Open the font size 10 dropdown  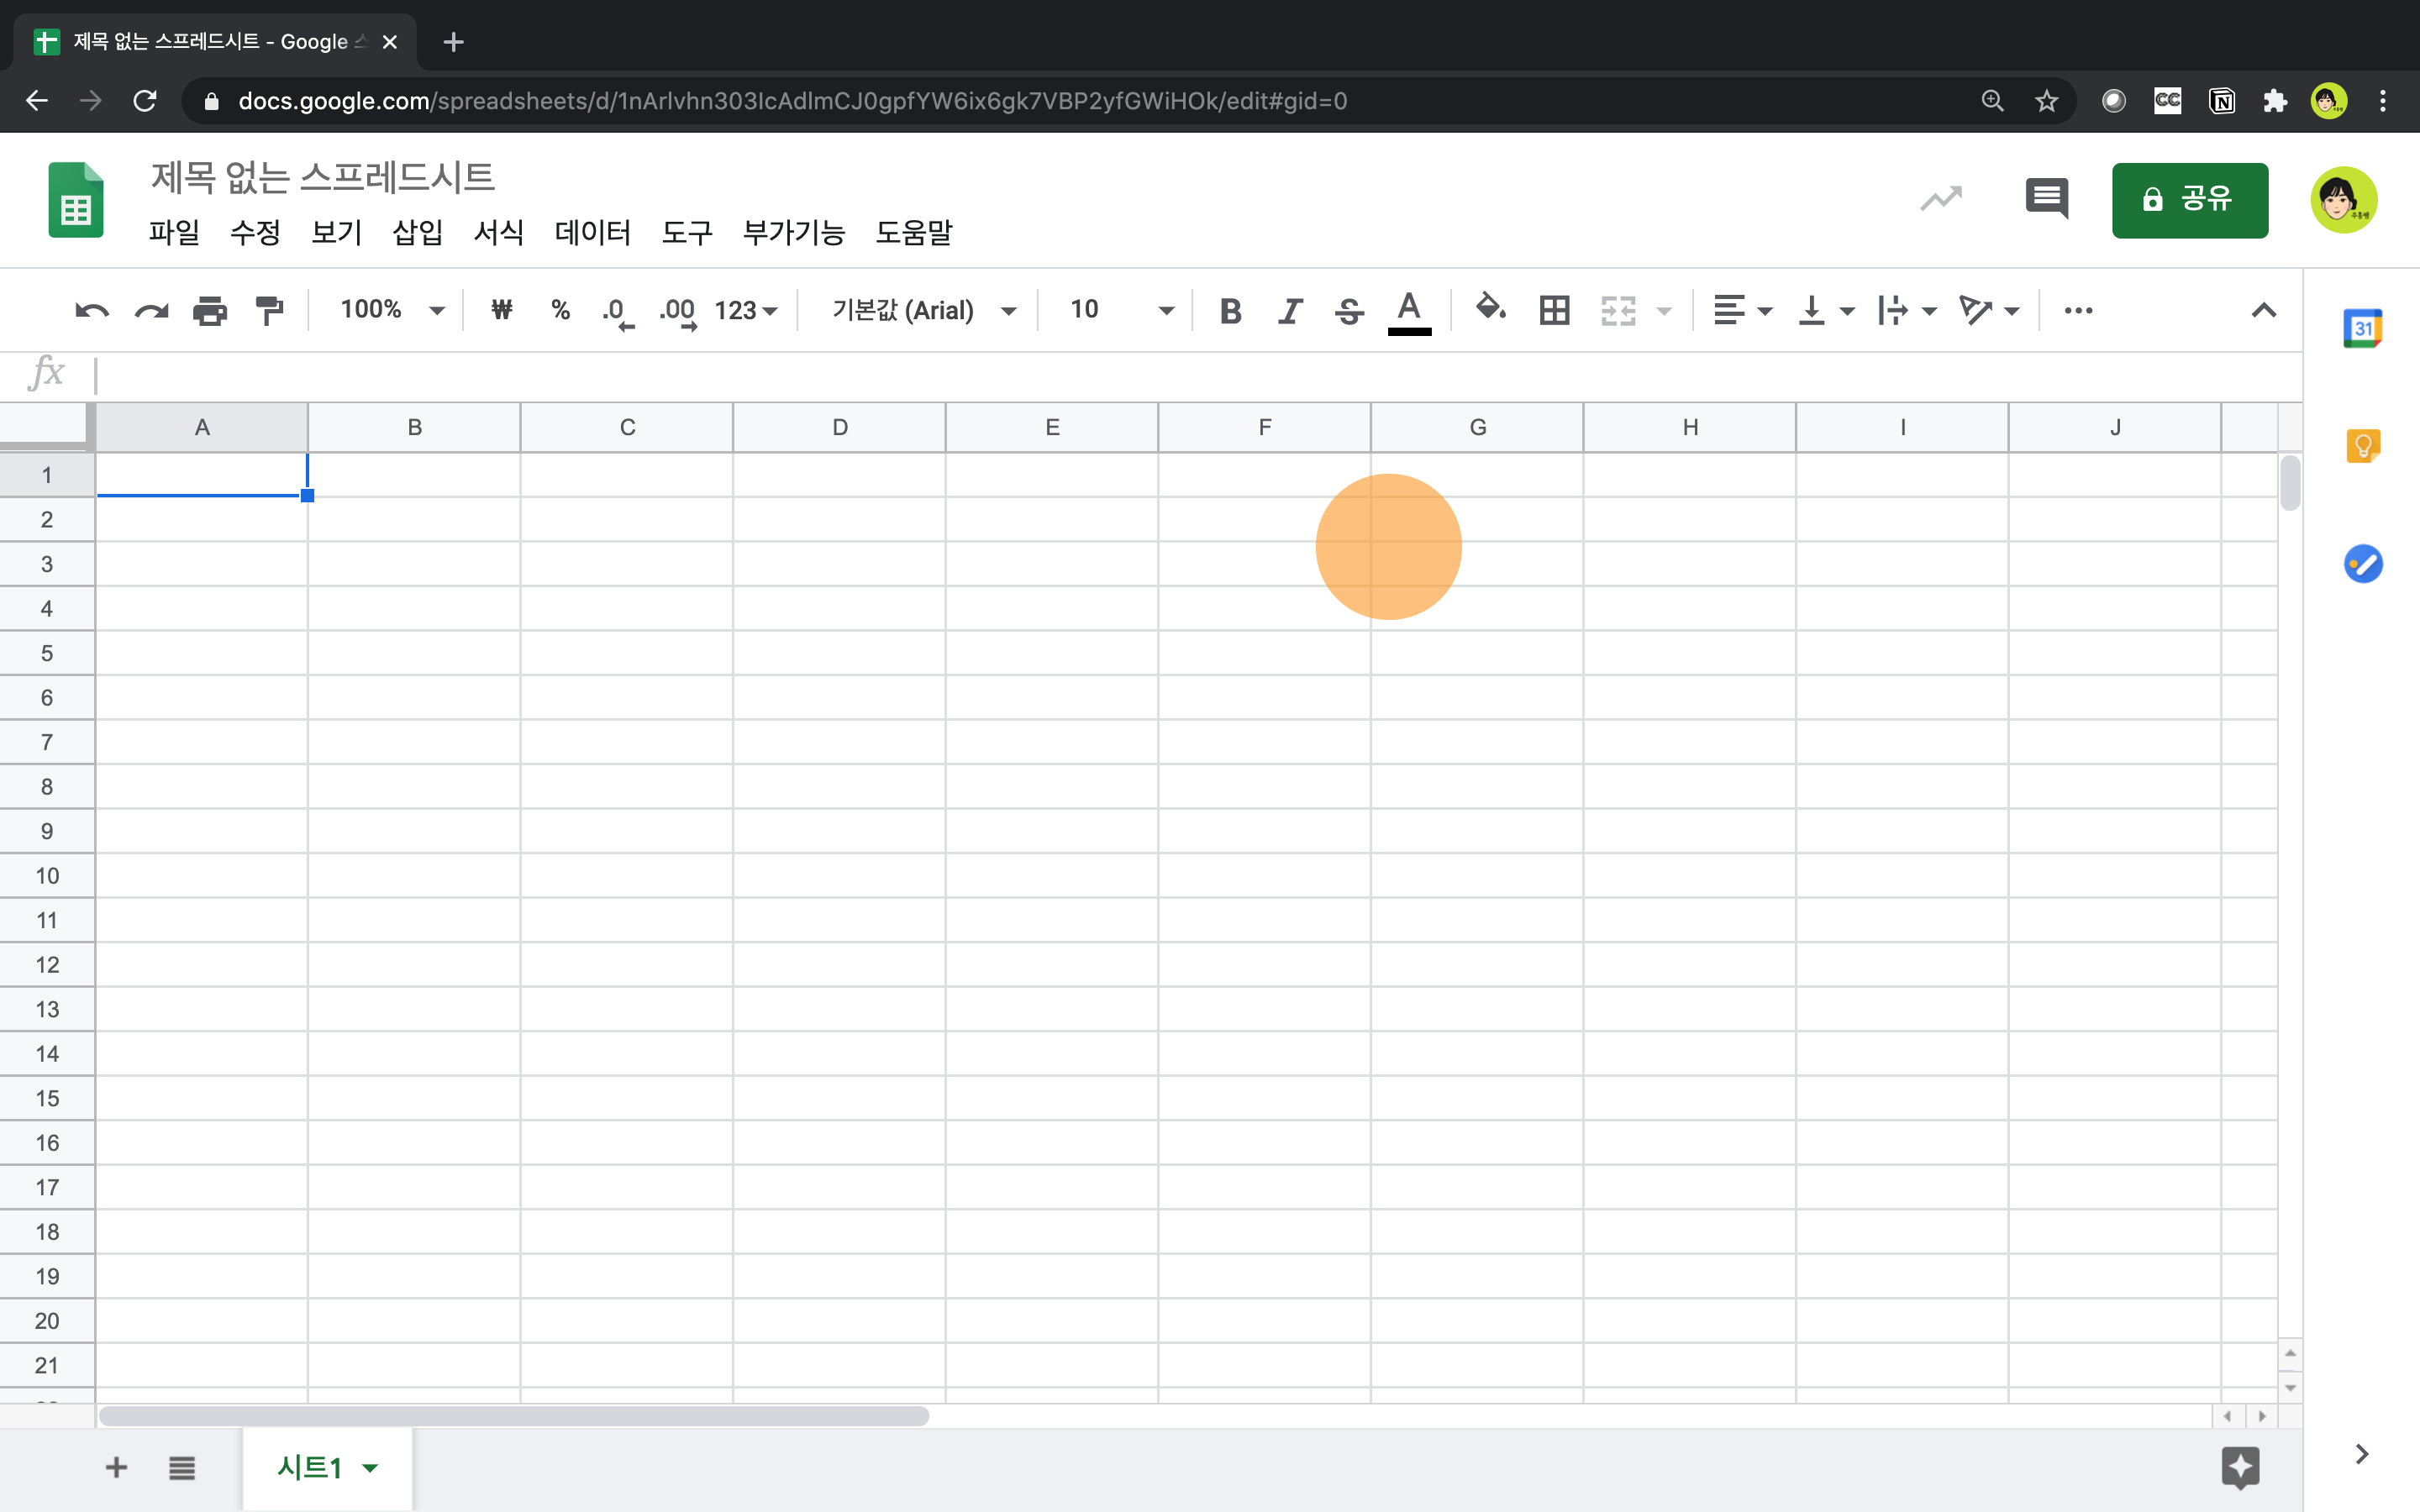coord(1120,310)
